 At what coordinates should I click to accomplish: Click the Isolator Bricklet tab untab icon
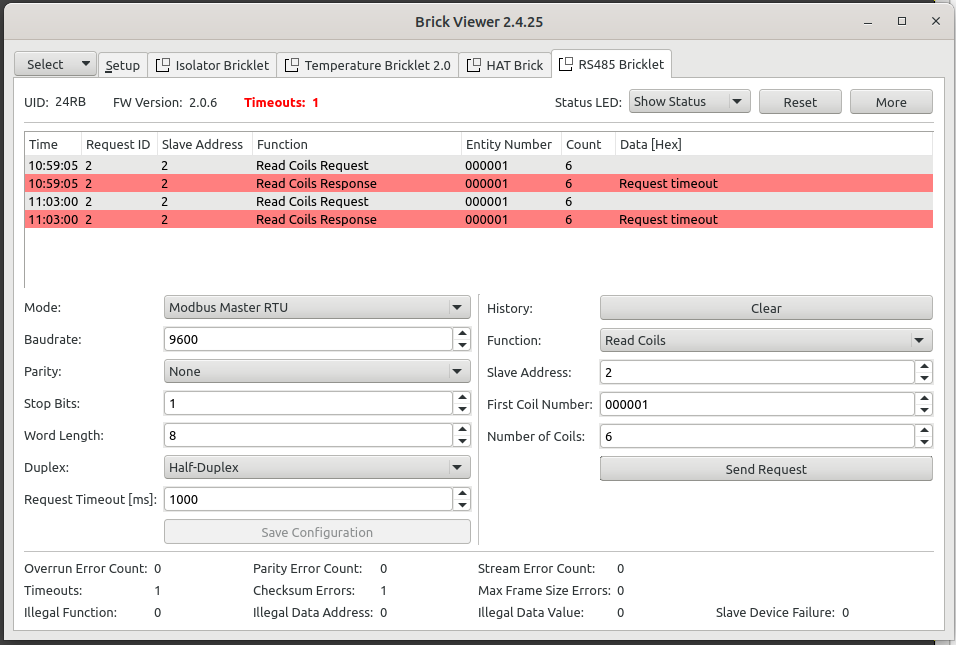pos(163,65)
